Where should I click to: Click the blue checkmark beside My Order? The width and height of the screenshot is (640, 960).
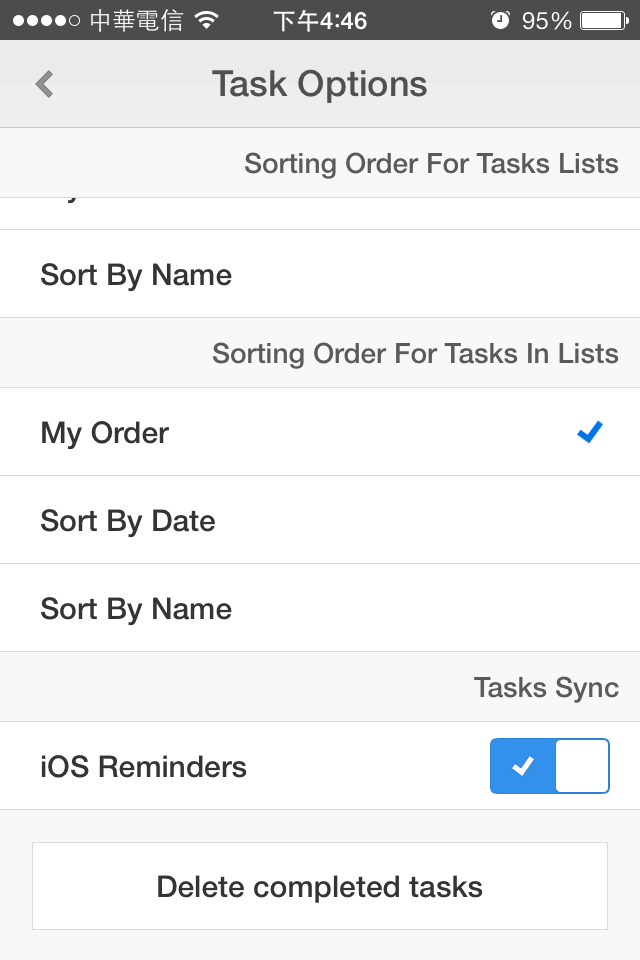point(590,432)
